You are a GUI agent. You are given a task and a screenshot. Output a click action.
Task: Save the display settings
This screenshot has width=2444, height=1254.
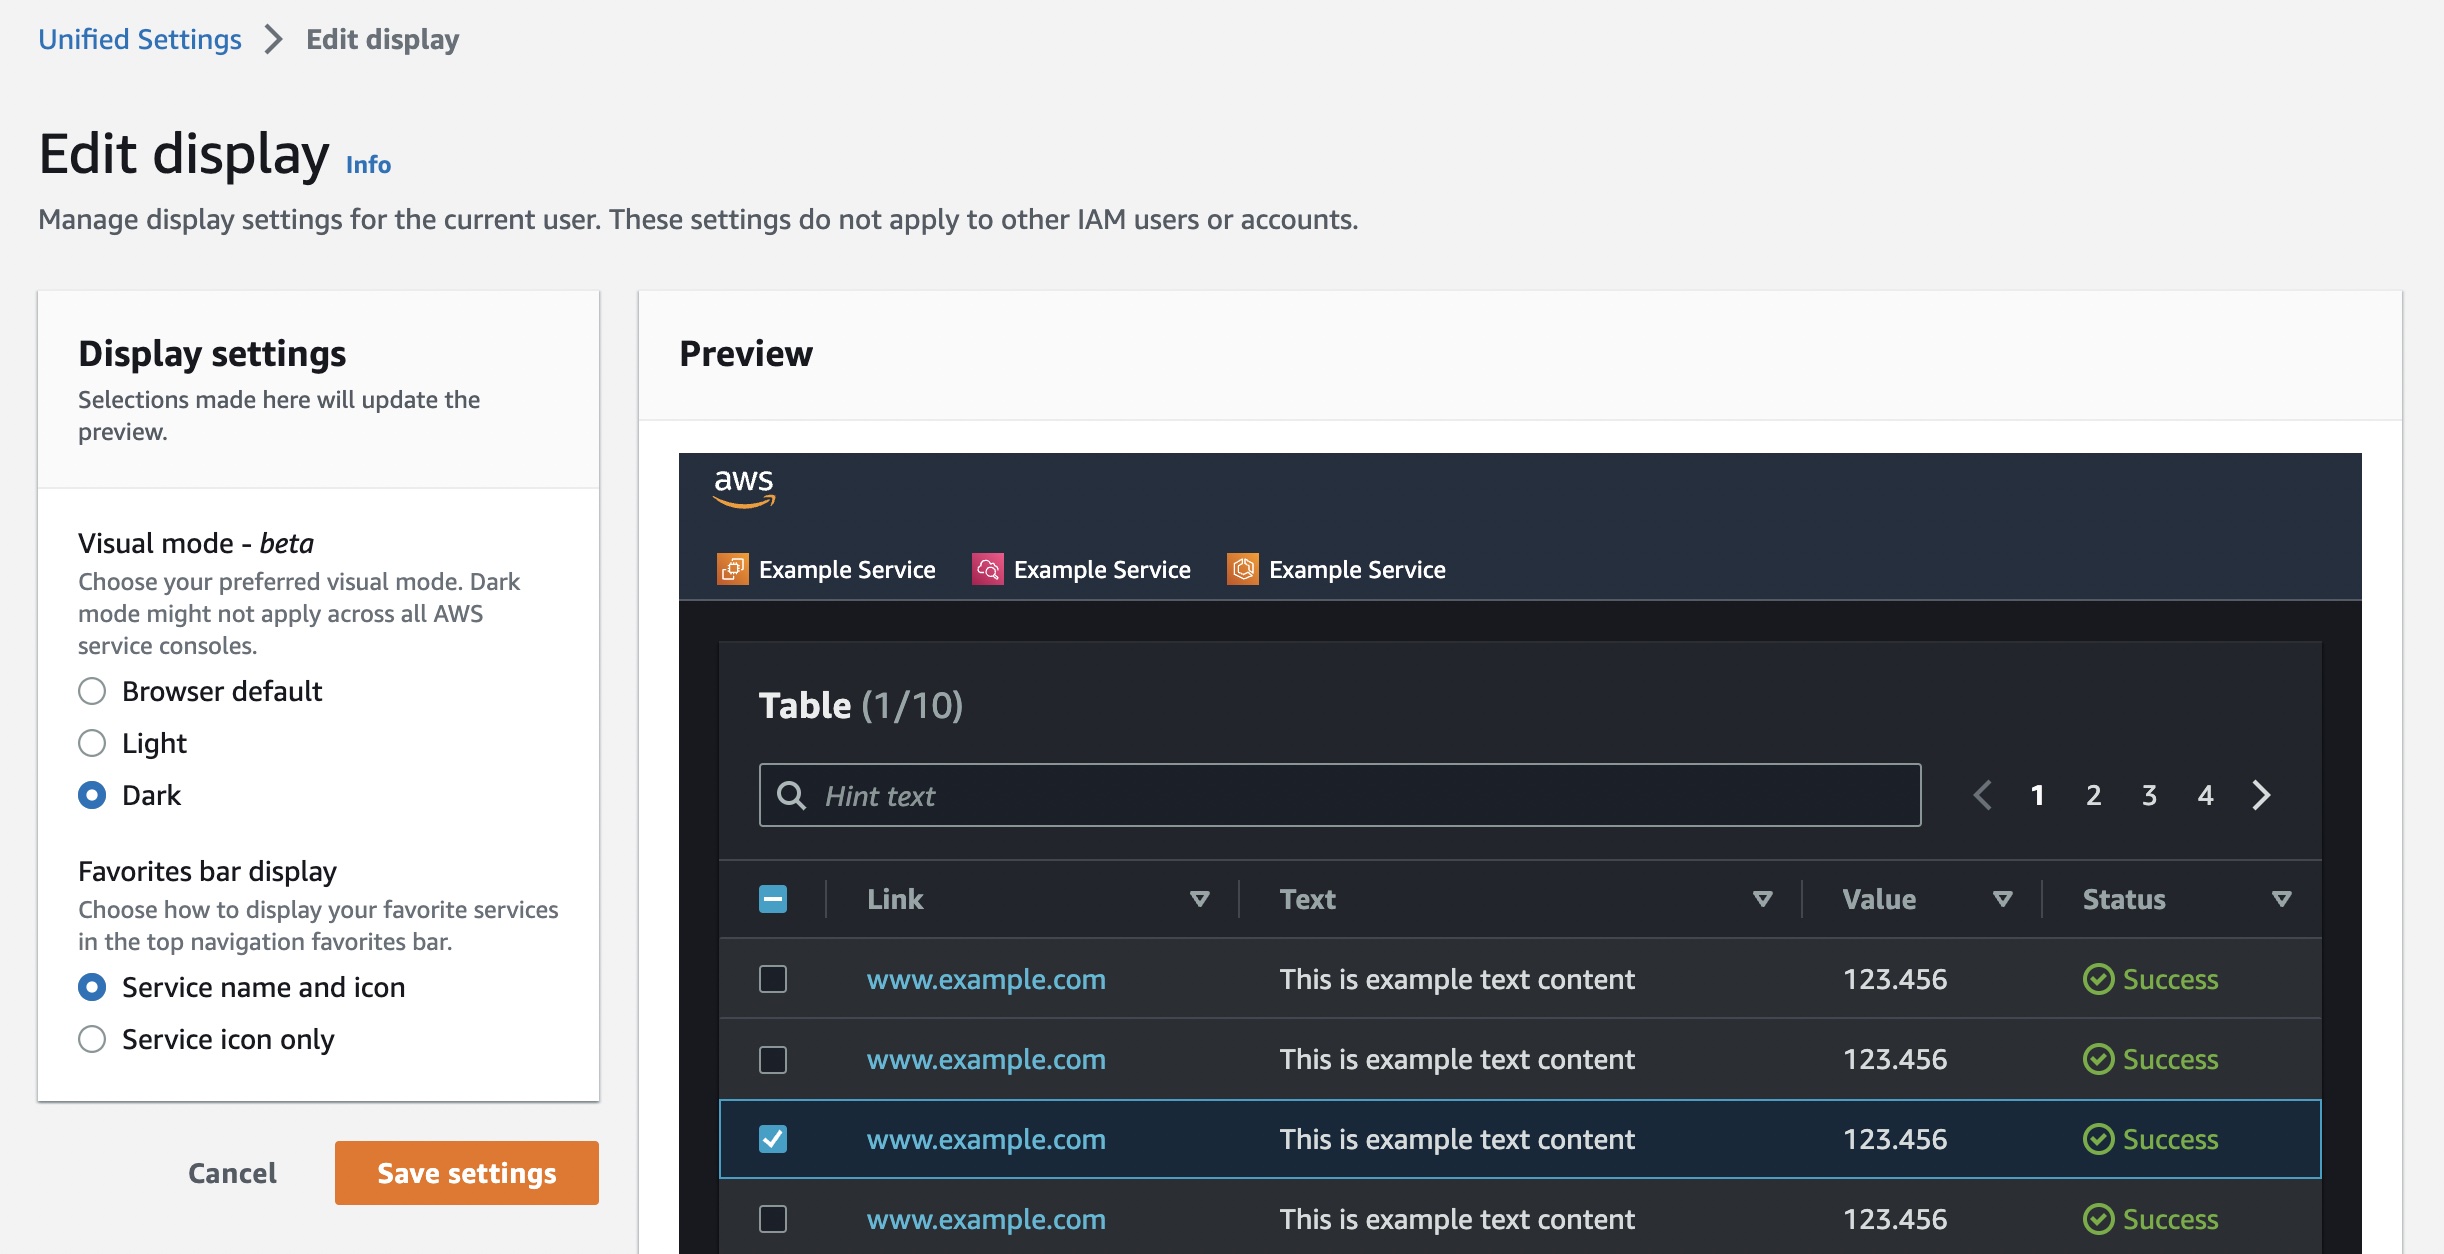click(x=464, y=1172)
